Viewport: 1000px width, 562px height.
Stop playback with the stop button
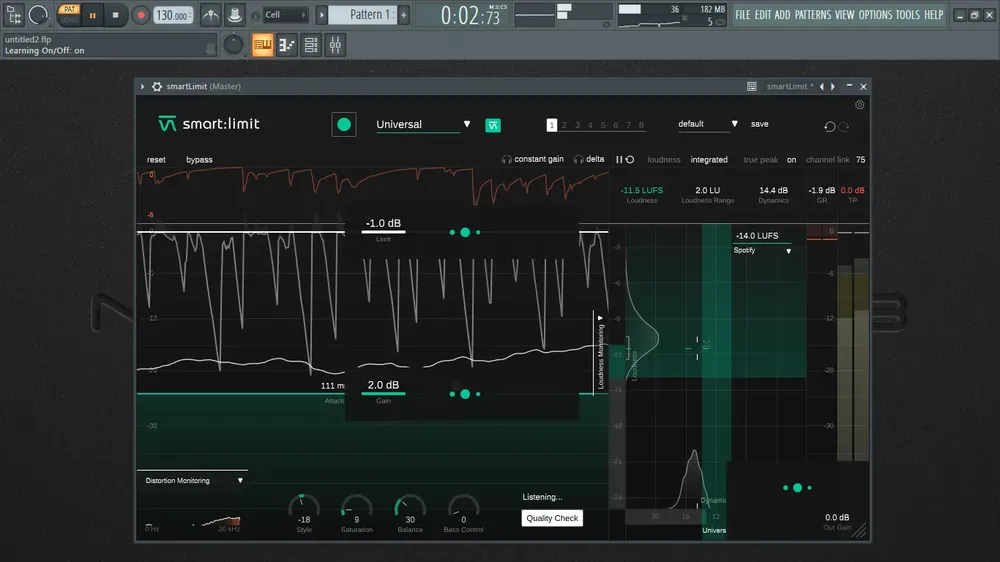[x=115, y=15]
